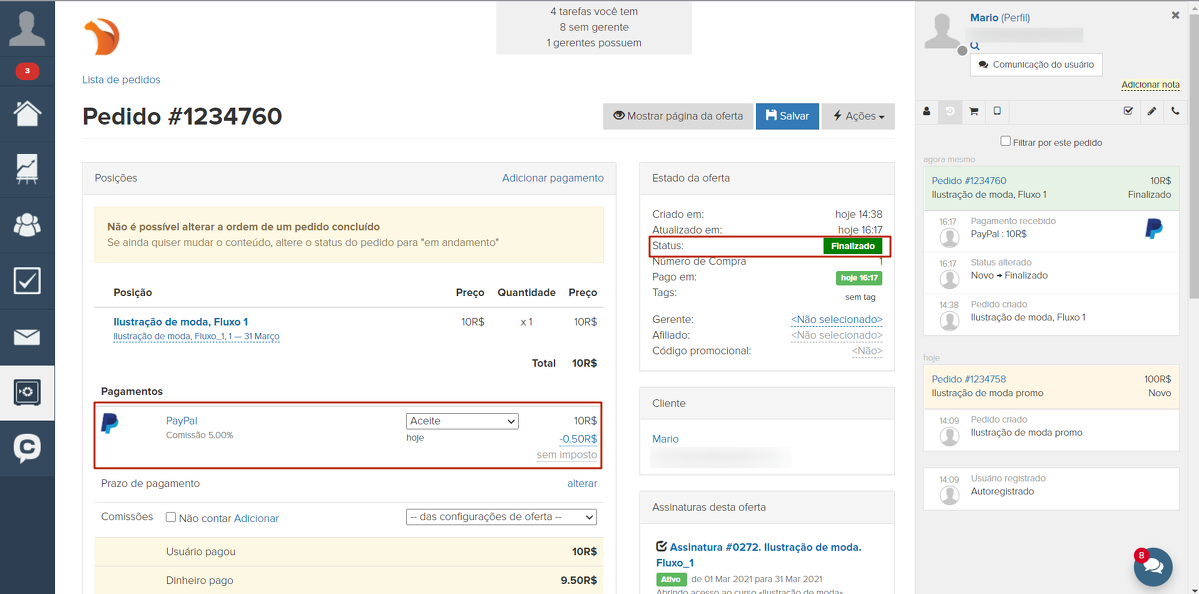Check the 'Não contar' commissions checkbox
The height and width of the screenshot is (594, 1199).
point(171,518)
